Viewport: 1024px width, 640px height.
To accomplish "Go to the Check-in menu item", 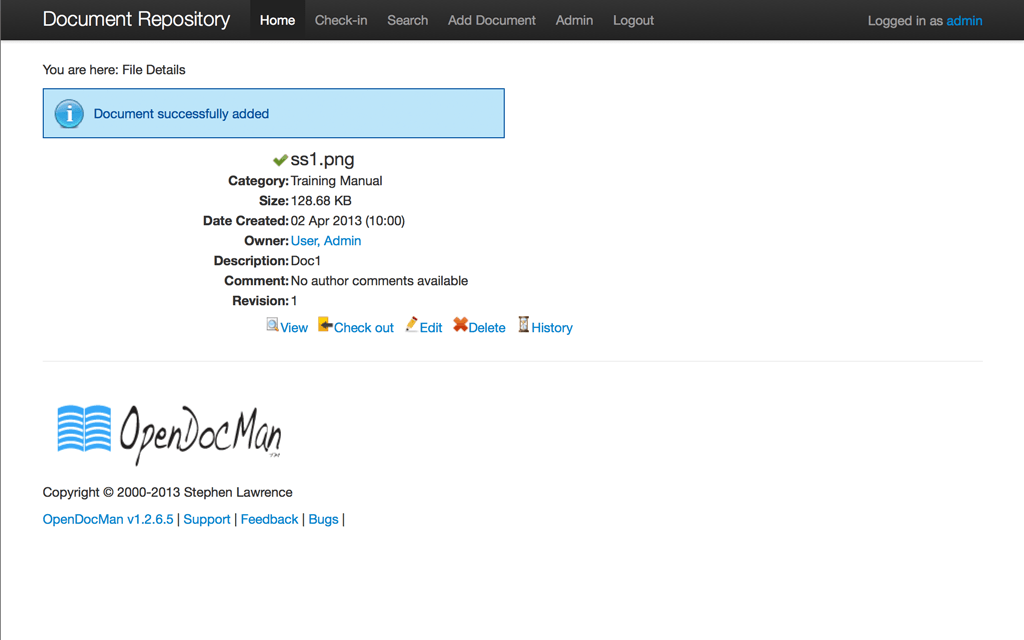I will point(341,20).
